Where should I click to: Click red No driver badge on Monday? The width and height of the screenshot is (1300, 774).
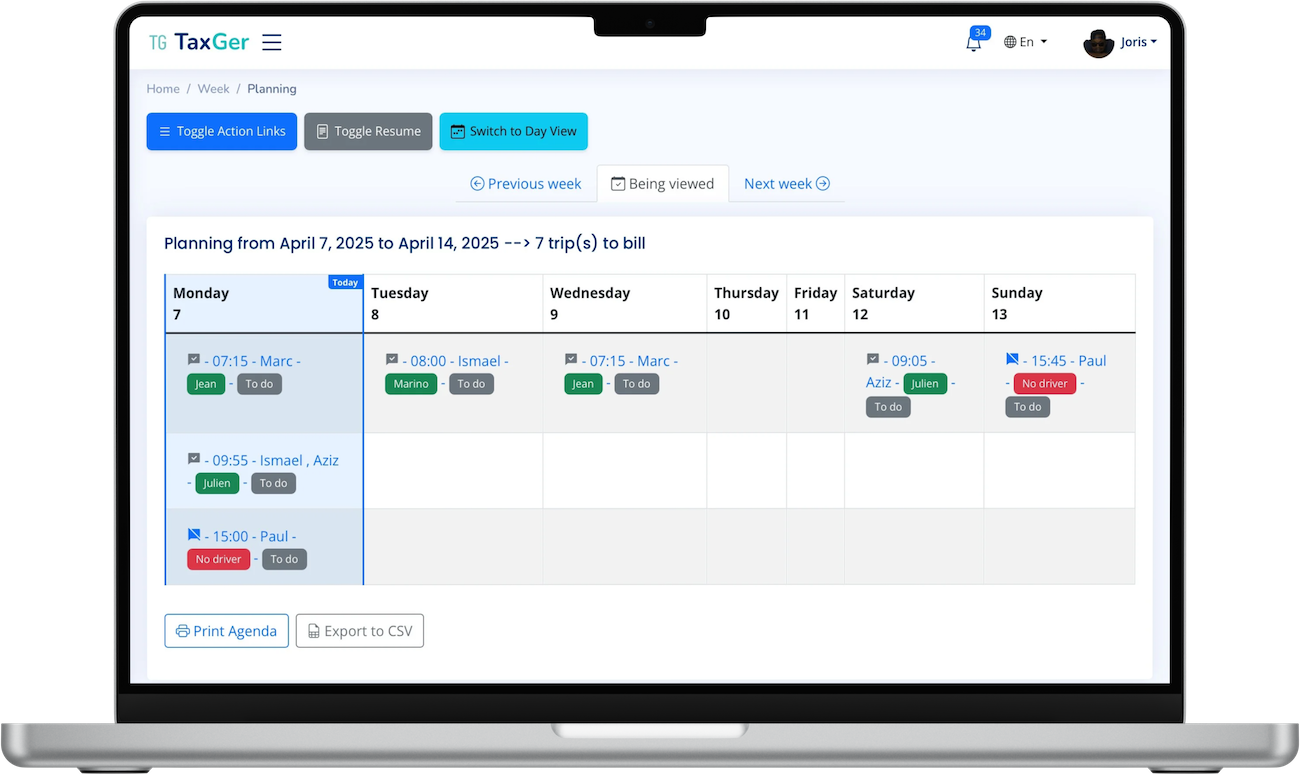pos(218,559)
